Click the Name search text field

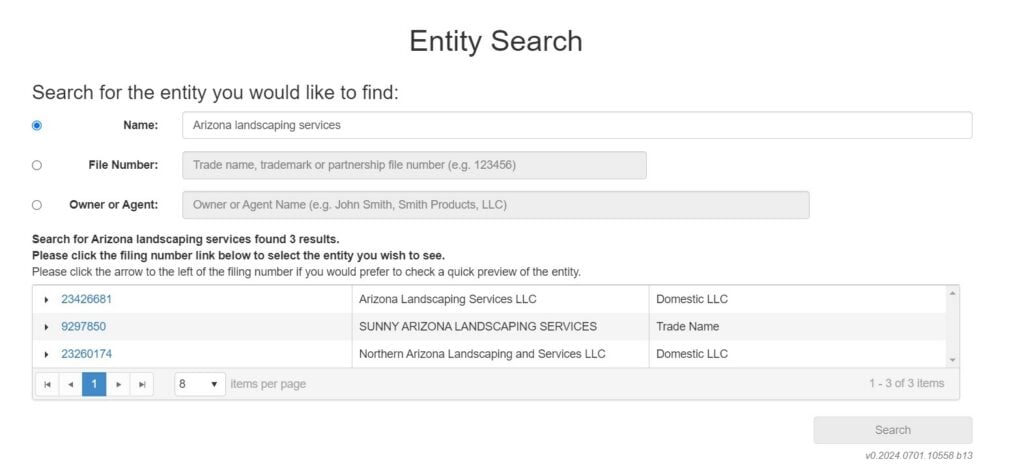tap(577, 125)
